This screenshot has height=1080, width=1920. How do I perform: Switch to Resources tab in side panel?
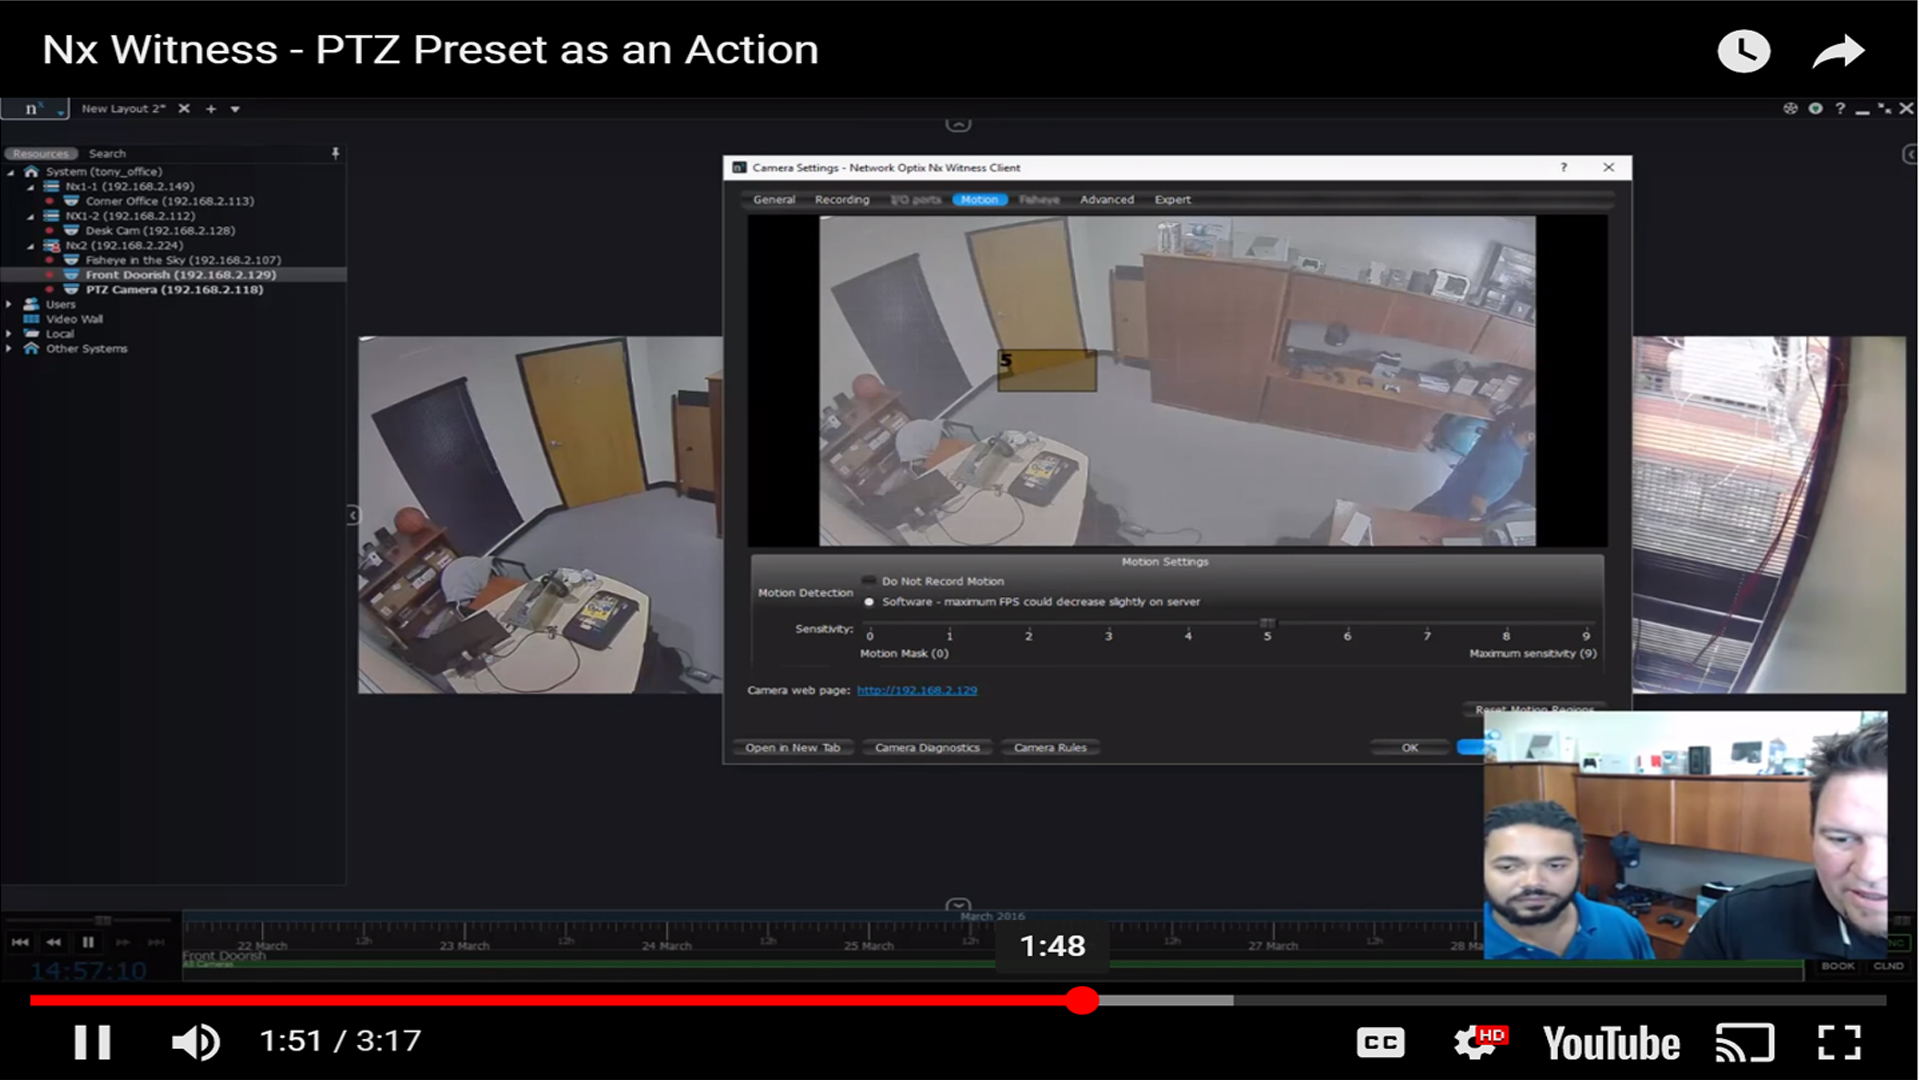(41, 154)
